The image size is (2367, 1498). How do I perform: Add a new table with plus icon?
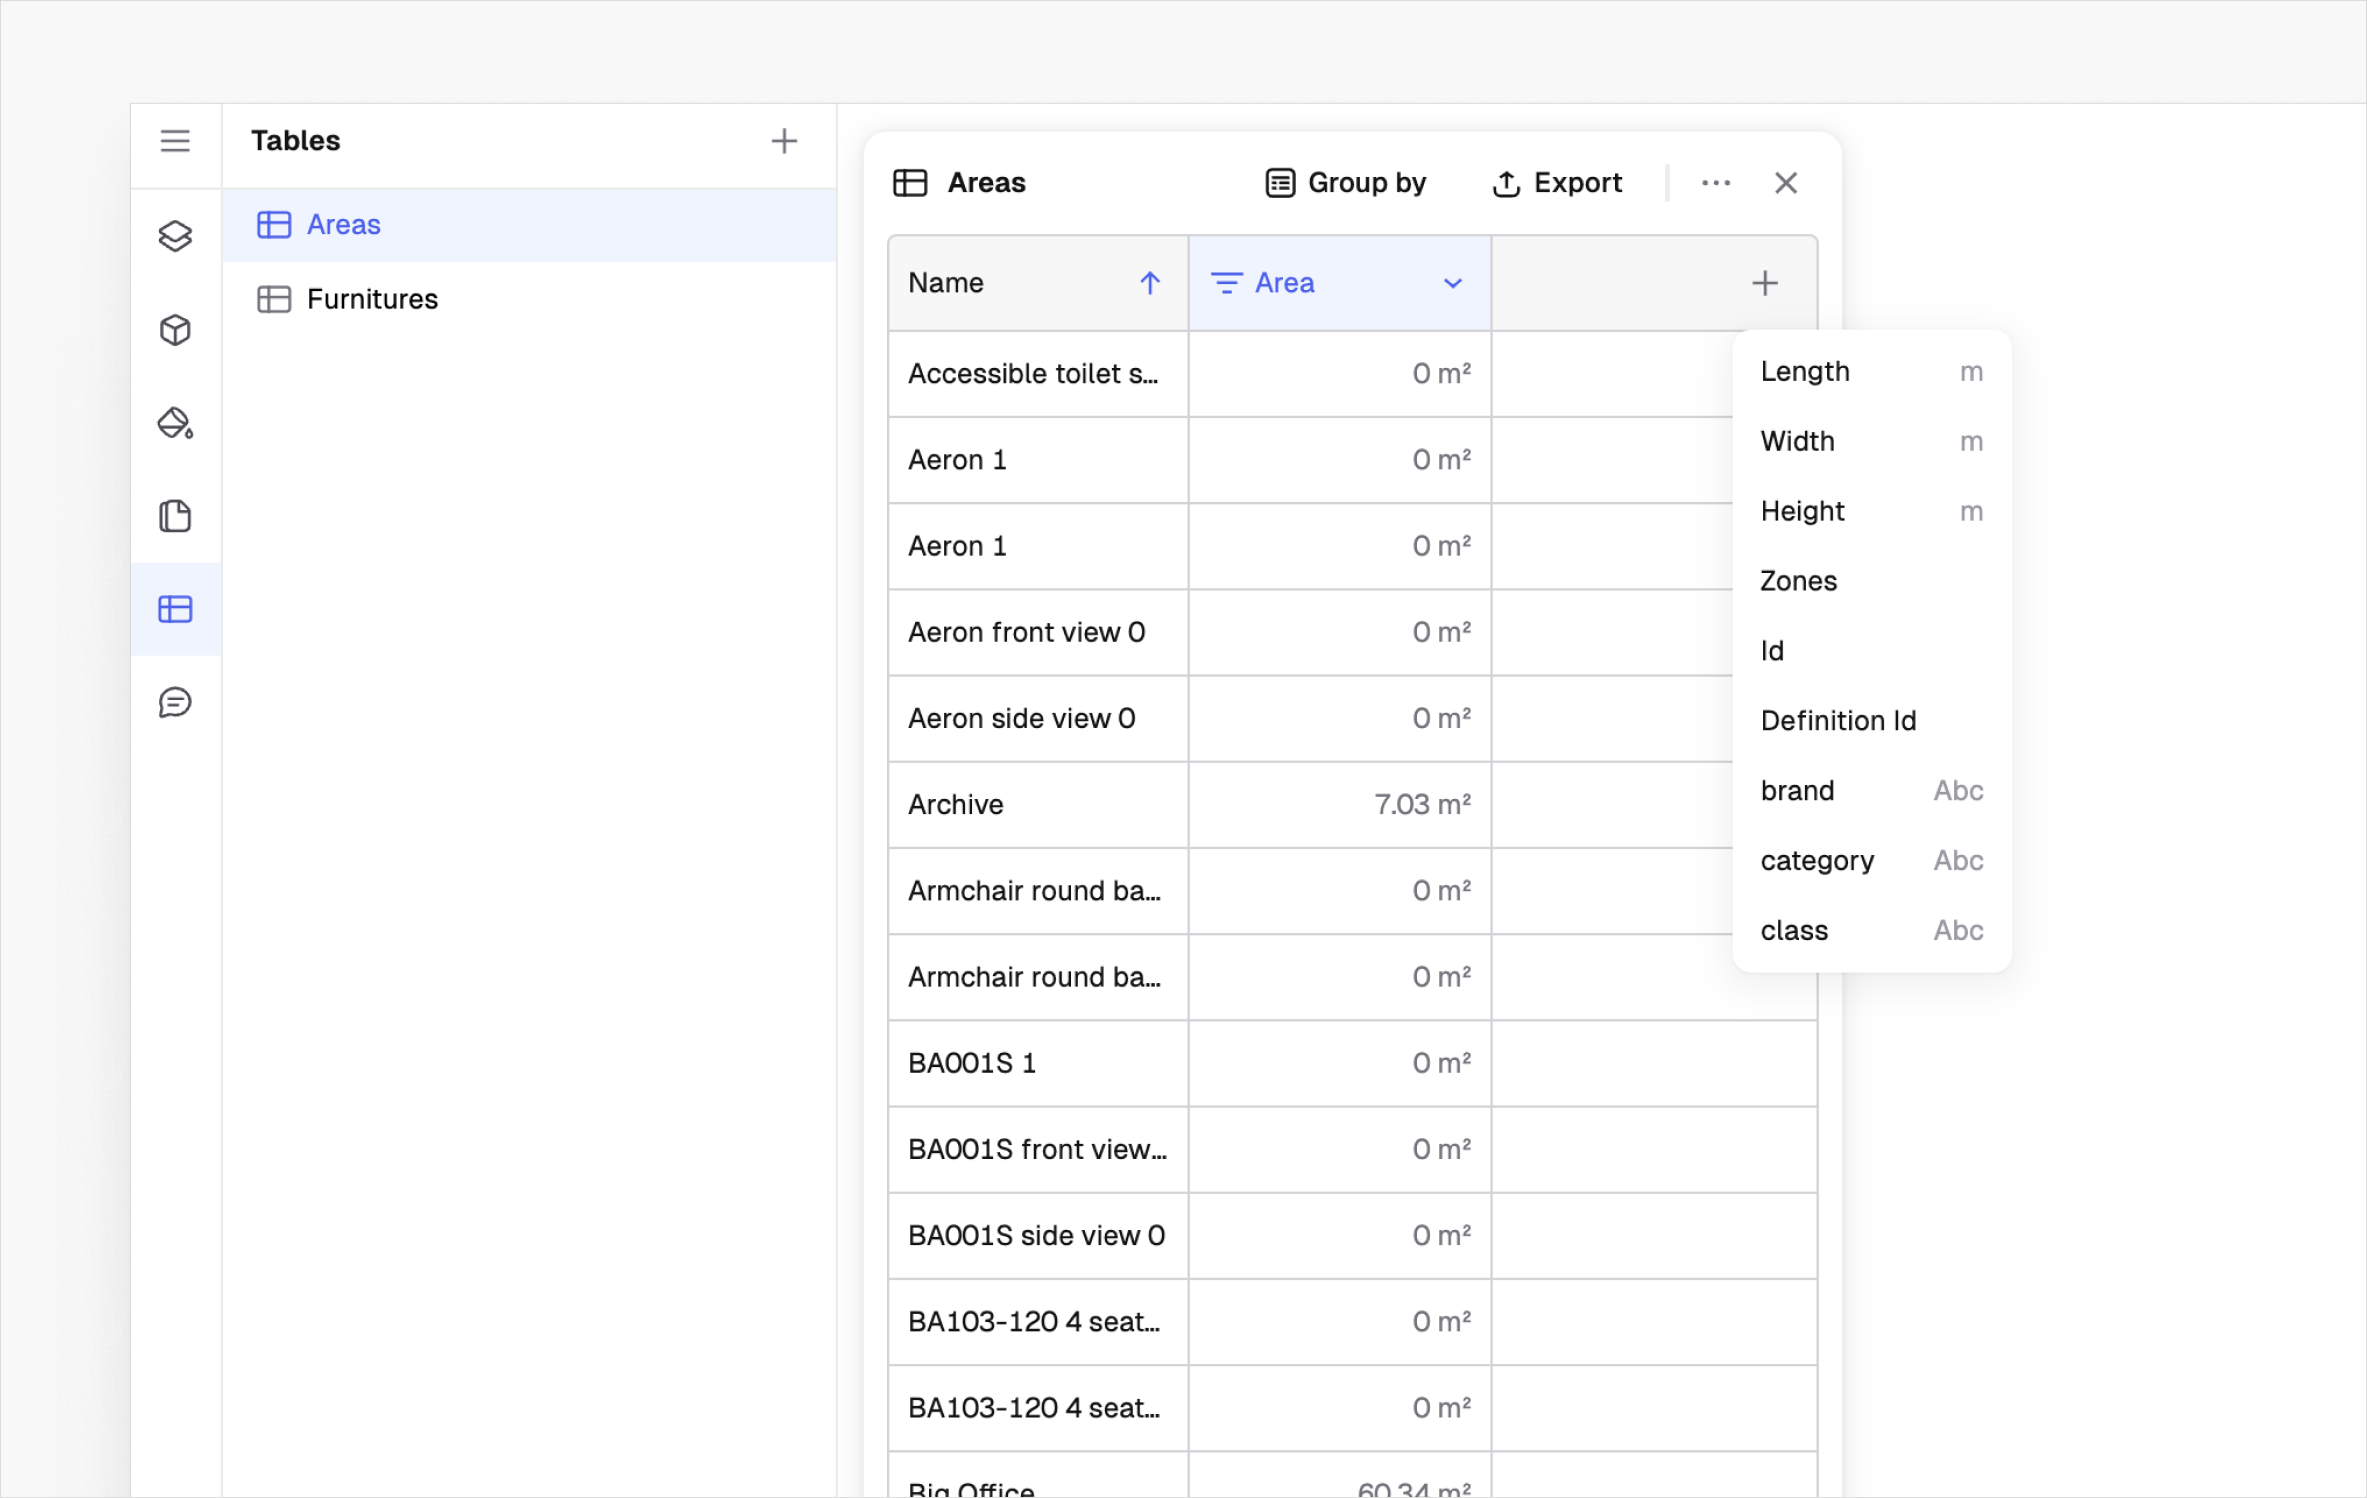[x=784, y=141]
